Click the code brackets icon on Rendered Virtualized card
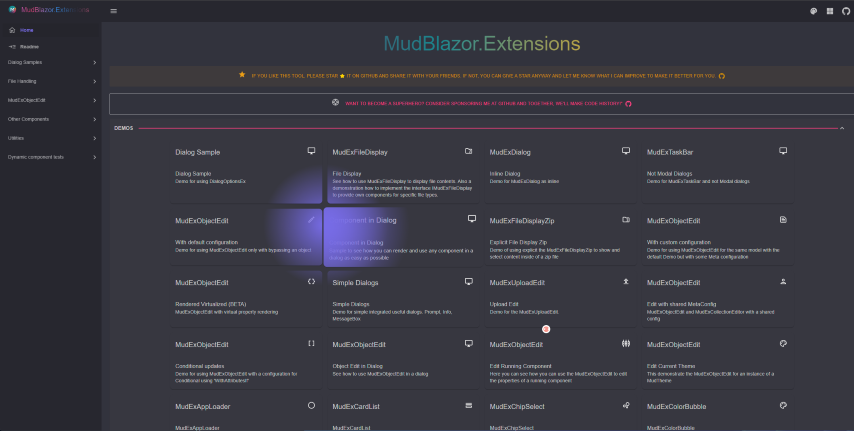This screenshot has height=431, width=854. [x=311, y=282]
